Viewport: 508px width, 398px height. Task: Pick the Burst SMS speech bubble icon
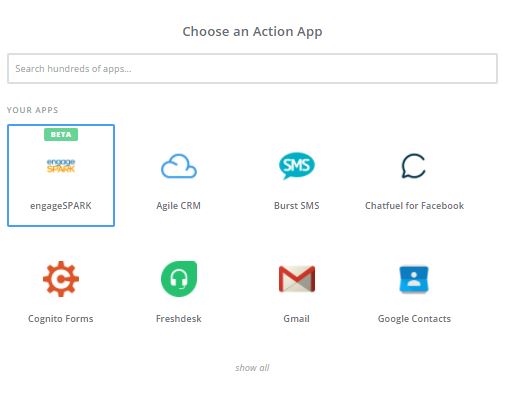tap(297, 165)
